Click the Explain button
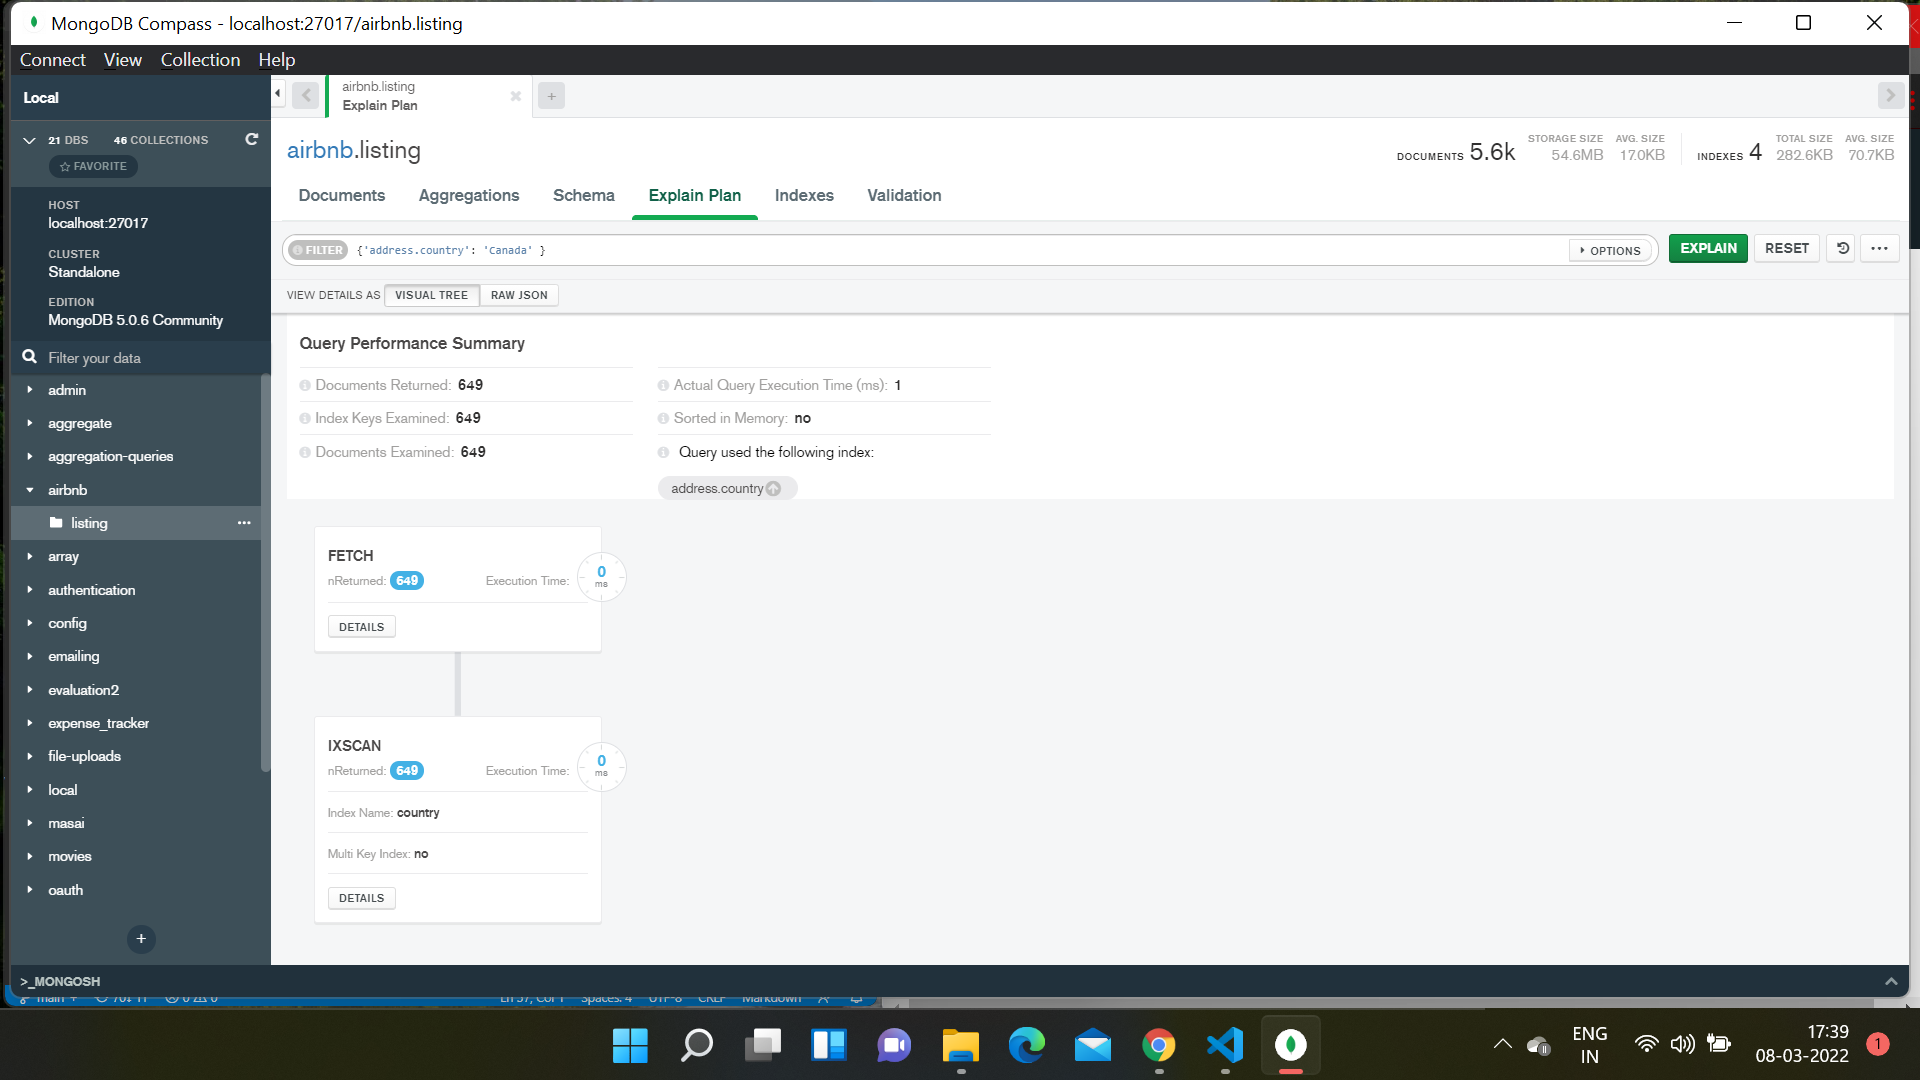 1707,248
